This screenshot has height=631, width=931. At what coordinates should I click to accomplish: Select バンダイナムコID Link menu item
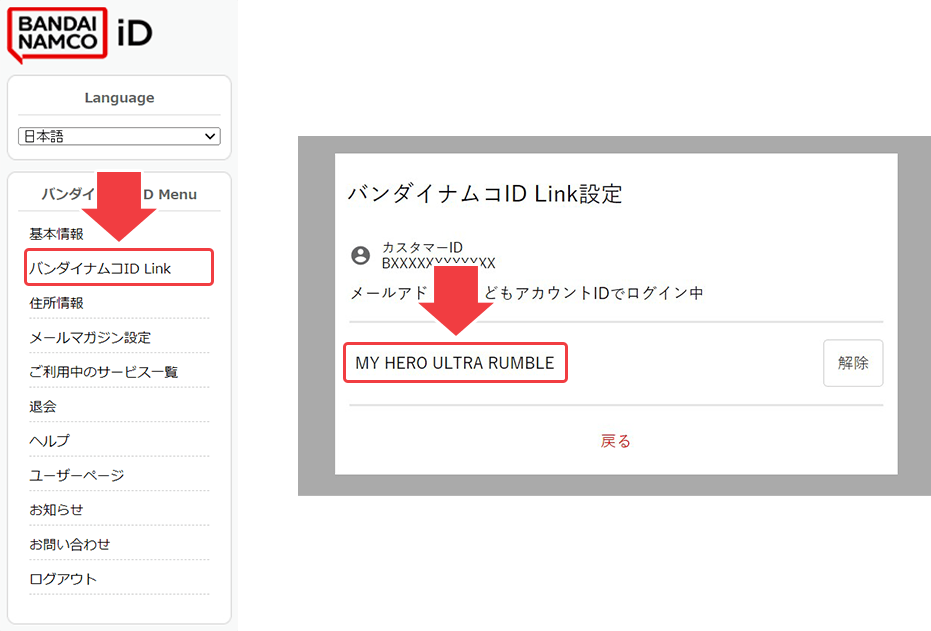[100, 268]
